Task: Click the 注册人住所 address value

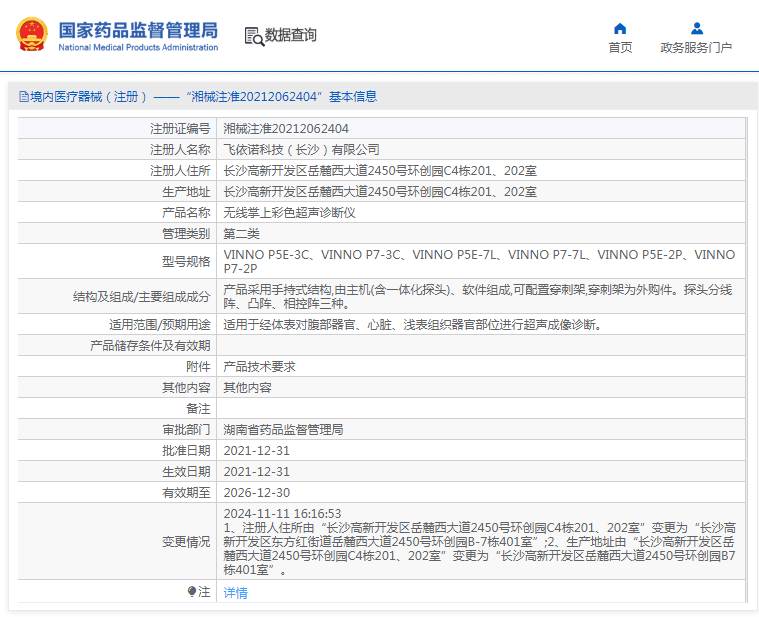Action: [x=380, y=171]
